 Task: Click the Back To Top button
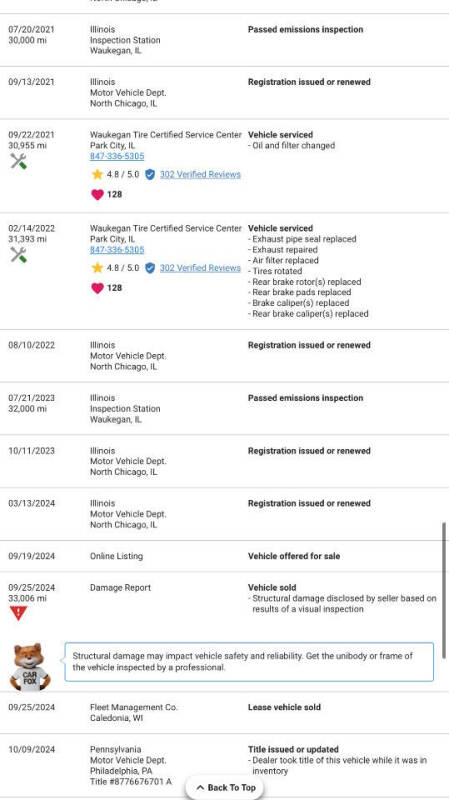click(x=224, y=787)
